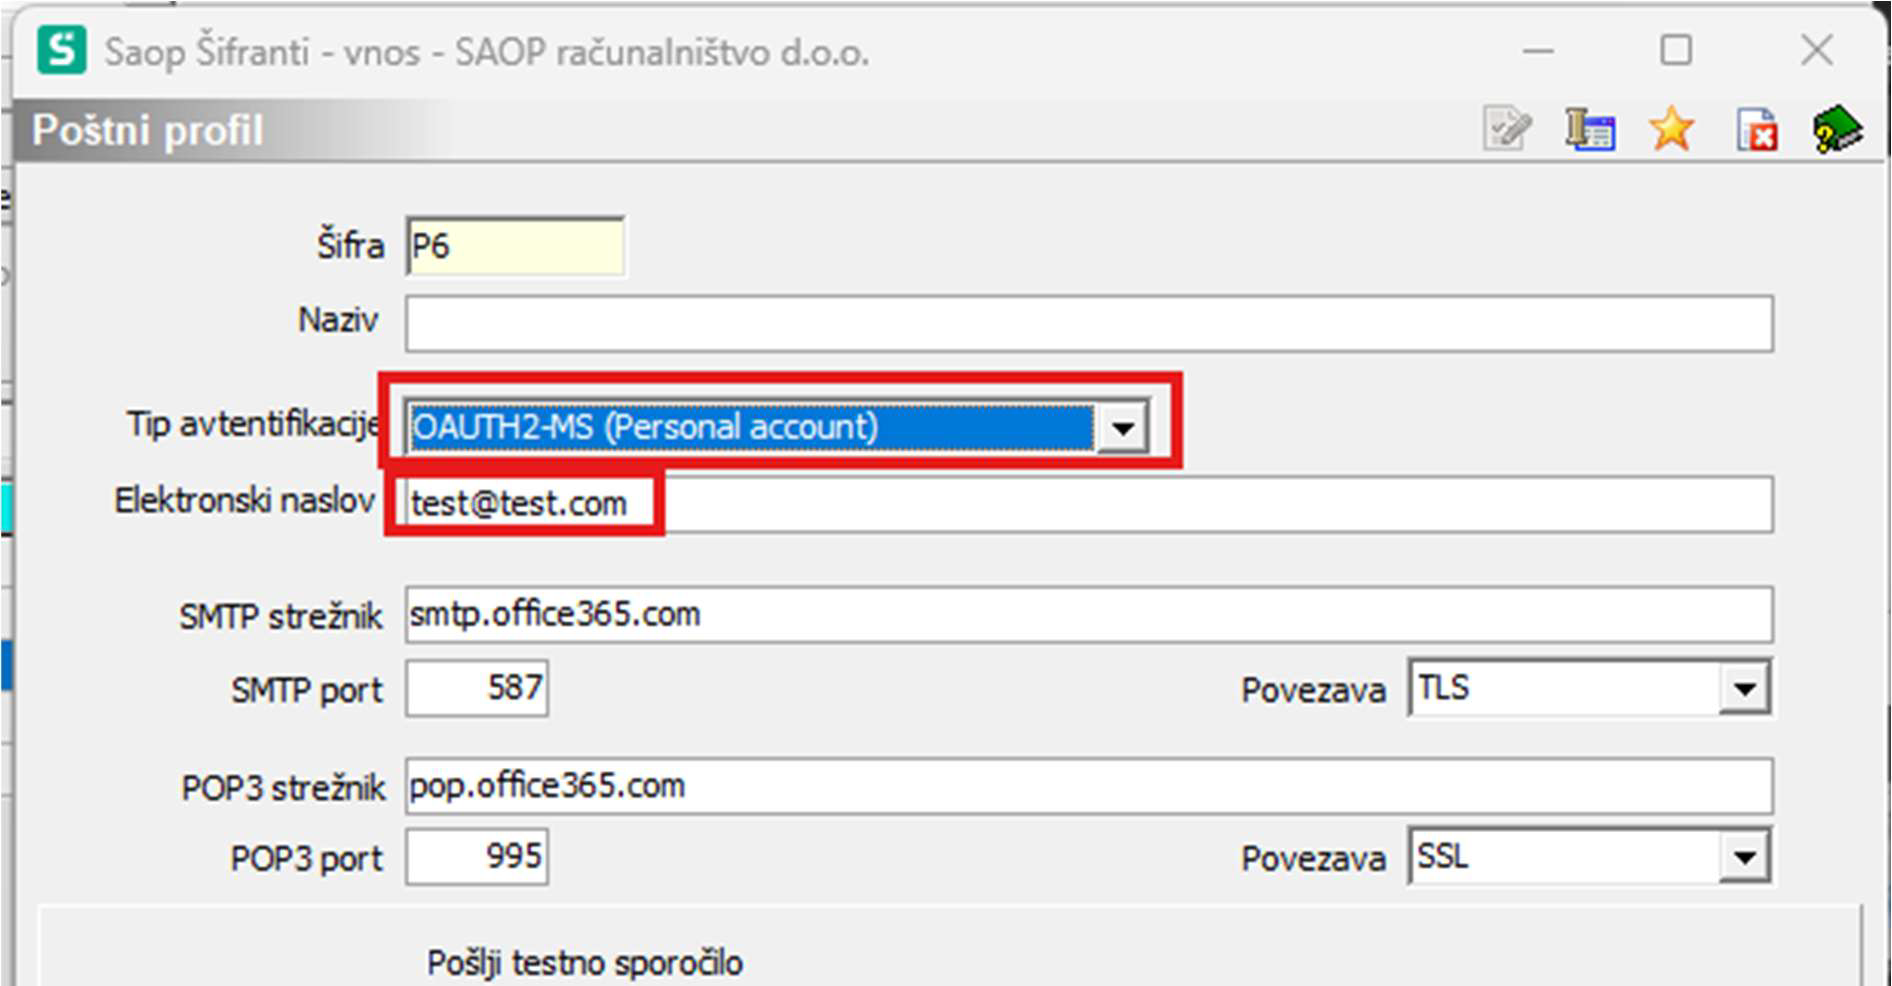Click the SMTP port field with 587

pos(477,688)
